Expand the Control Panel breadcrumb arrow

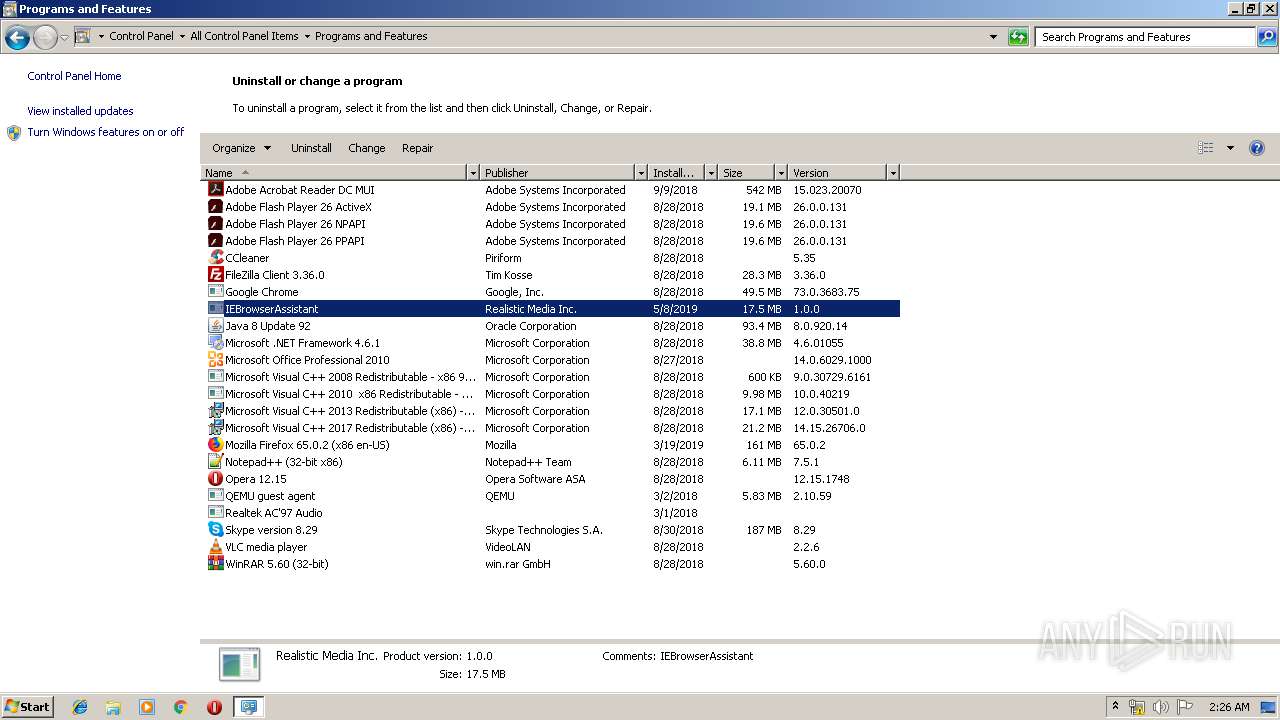[x=182, y=37]
